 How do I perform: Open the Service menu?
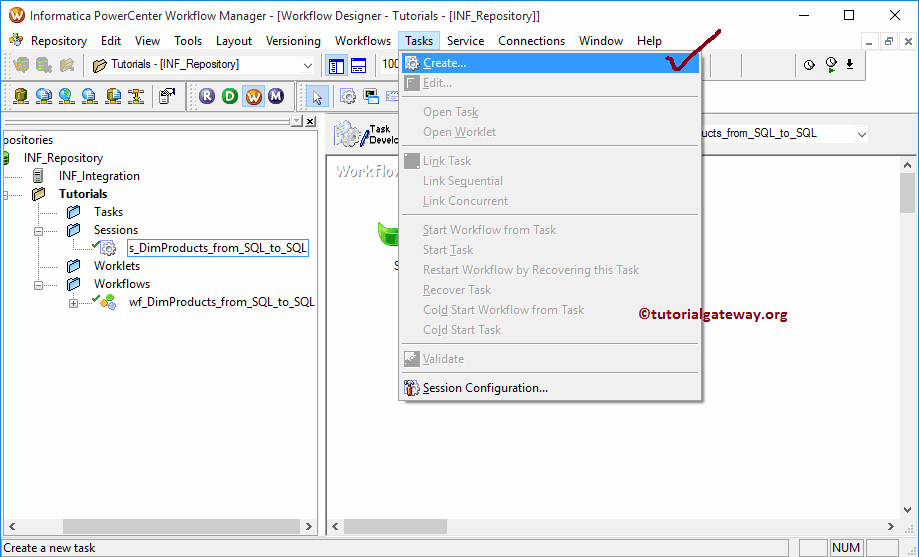tap(465, 41)
